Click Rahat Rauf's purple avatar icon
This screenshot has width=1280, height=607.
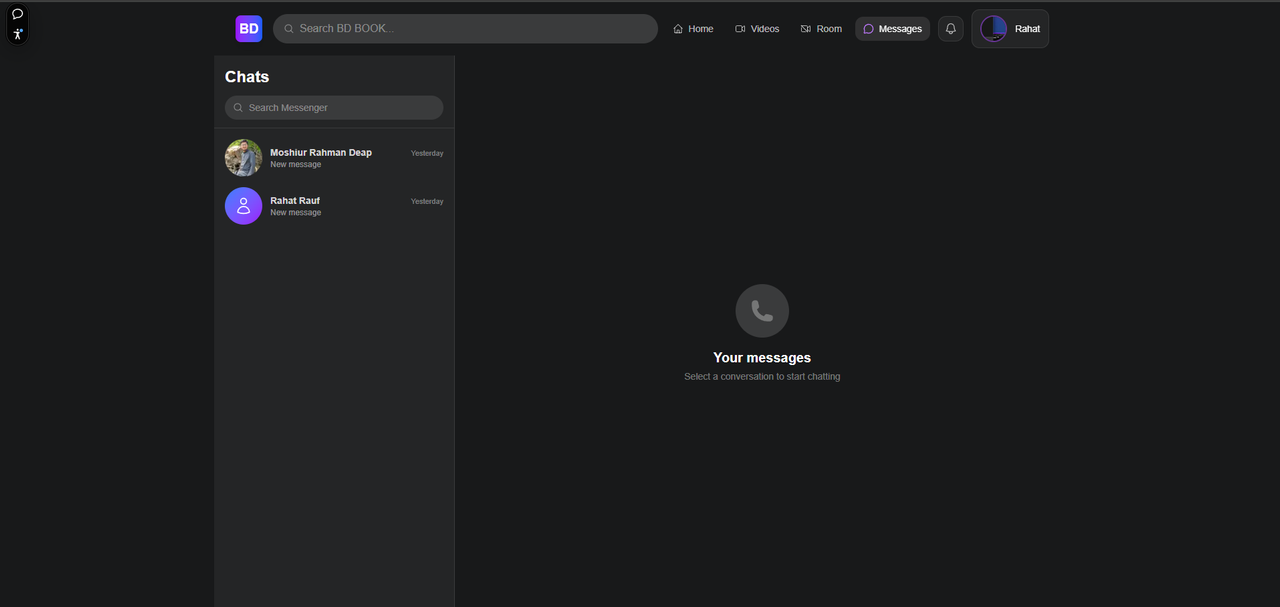[244, 206]
